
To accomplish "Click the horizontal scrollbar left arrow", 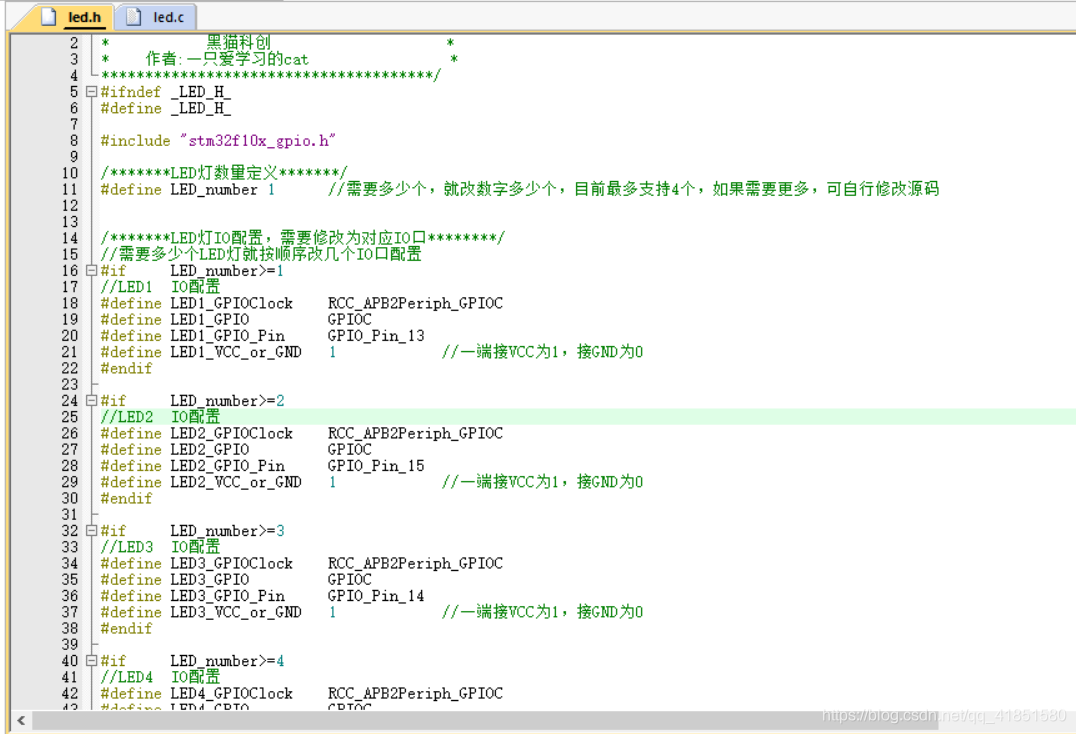I will 21,720.
